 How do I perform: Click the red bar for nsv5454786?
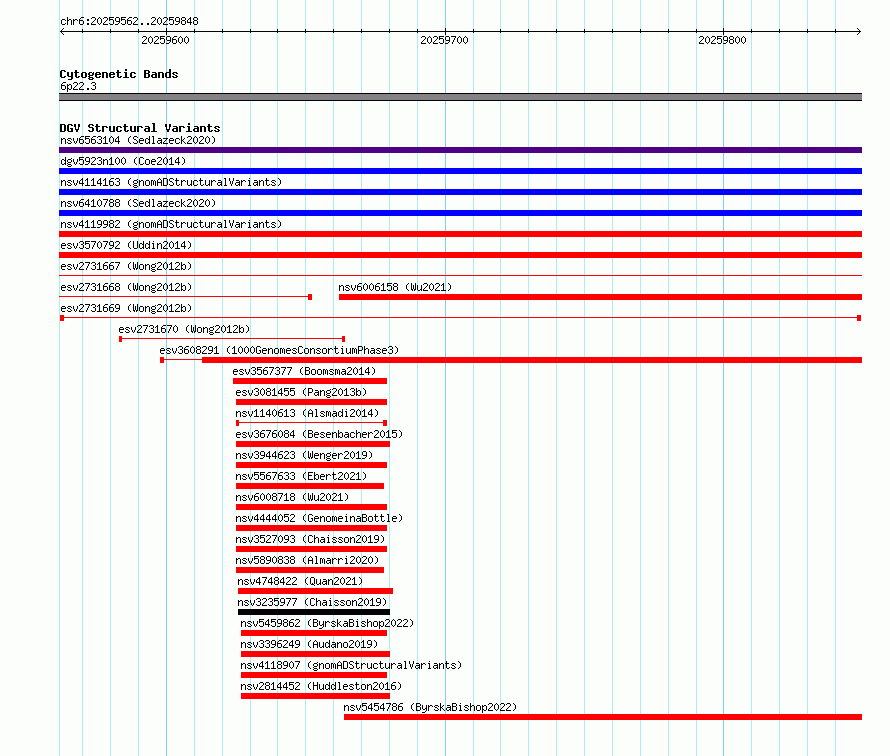[603, 717]
